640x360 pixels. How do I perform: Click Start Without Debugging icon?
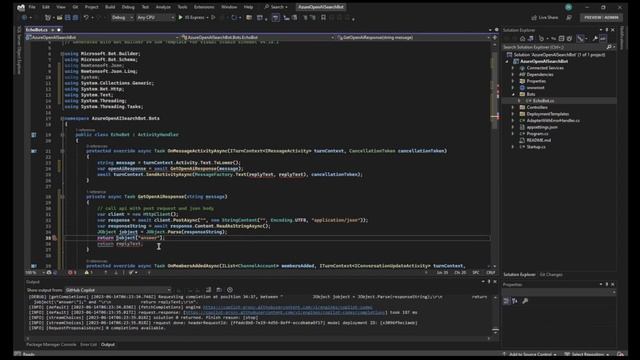click(x=213, y=18)
